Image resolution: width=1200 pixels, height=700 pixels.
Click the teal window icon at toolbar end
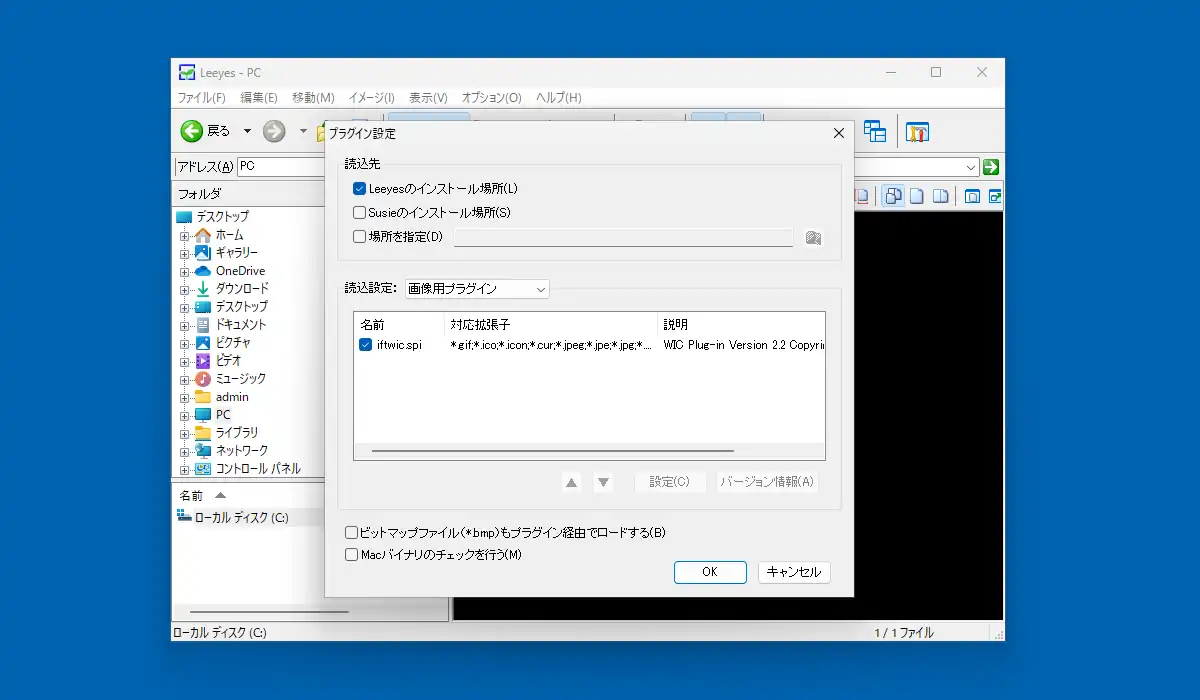tap(996, 196)
